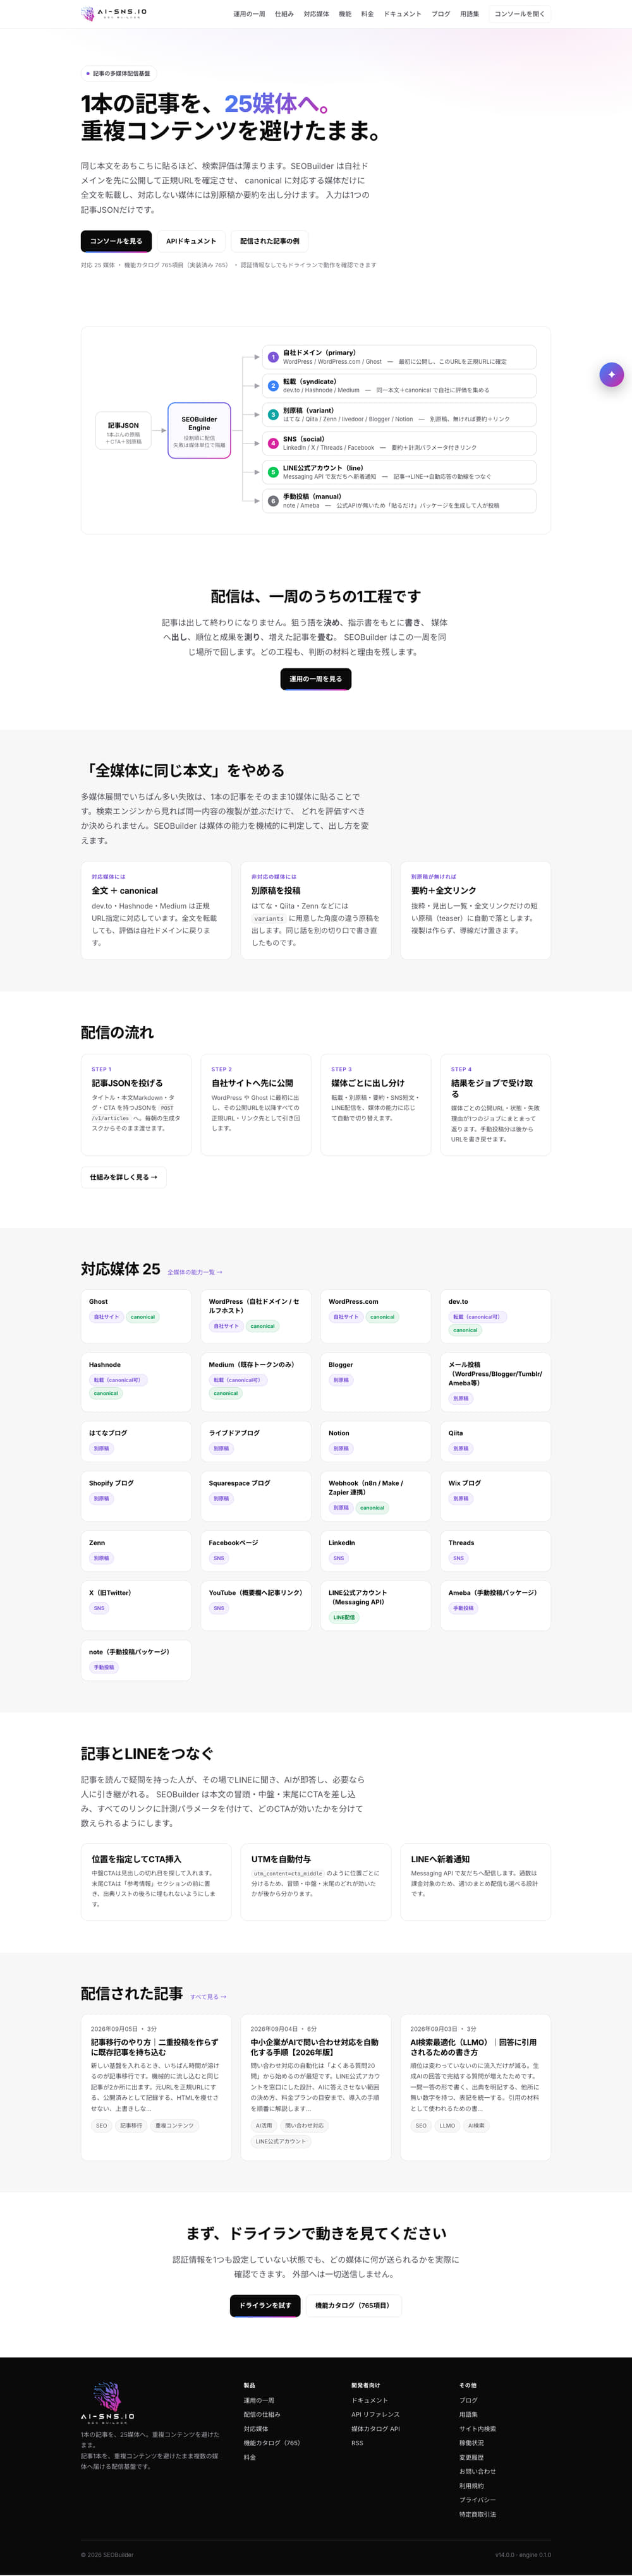Image resolution: width=632 pixels, height=2576 pixels.
Task: Open 特定商取引法 in the footer
Action: 477,2514
